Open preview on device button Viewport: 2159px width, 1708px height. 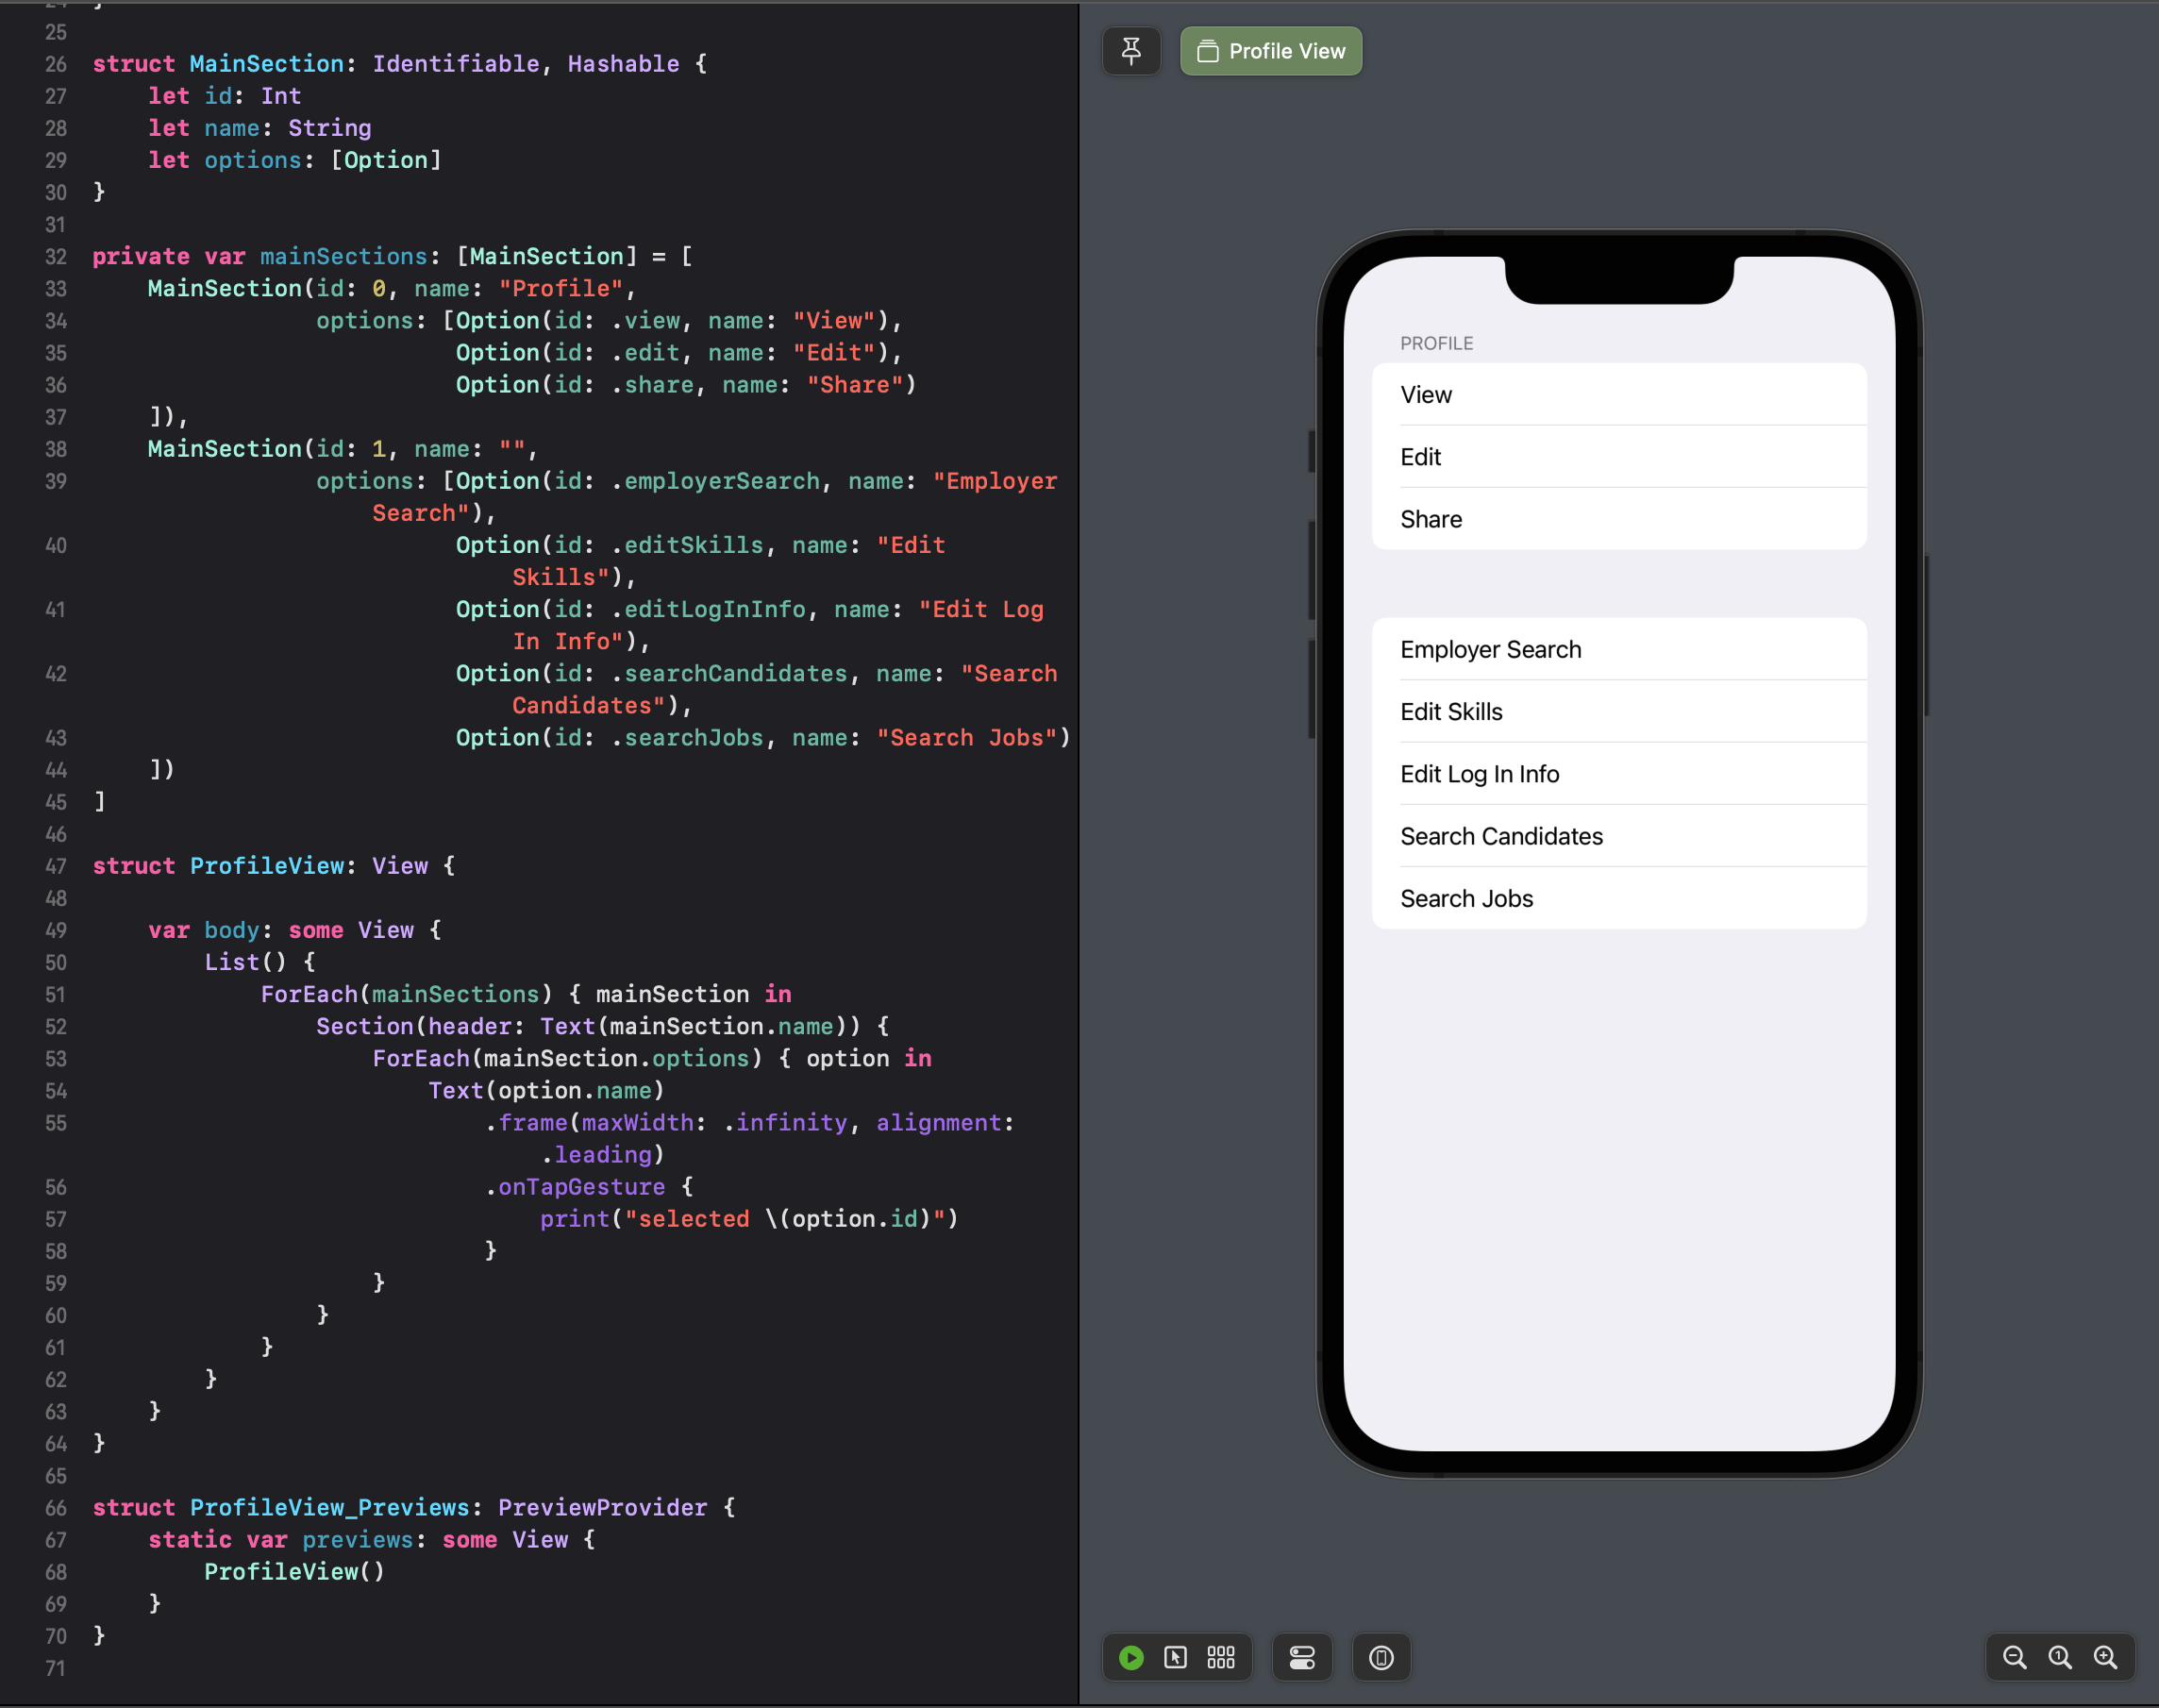click(1381, 1658)
